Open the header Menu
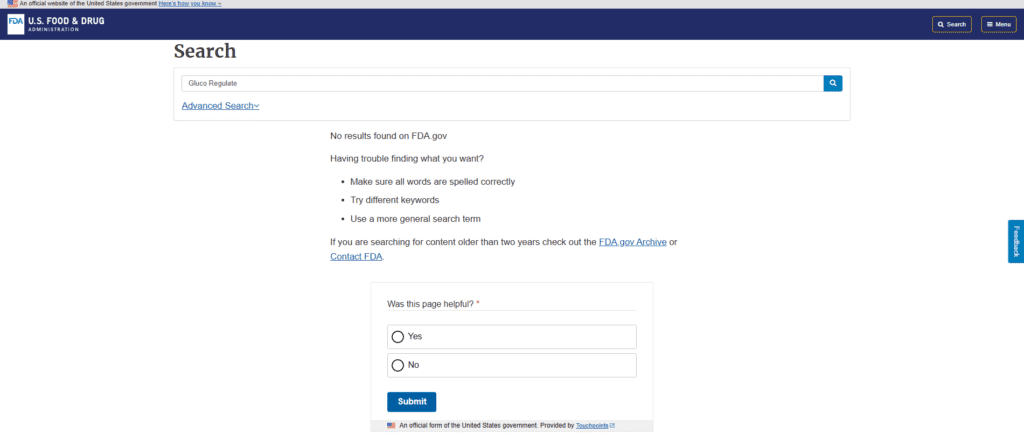 click(999, 24)
